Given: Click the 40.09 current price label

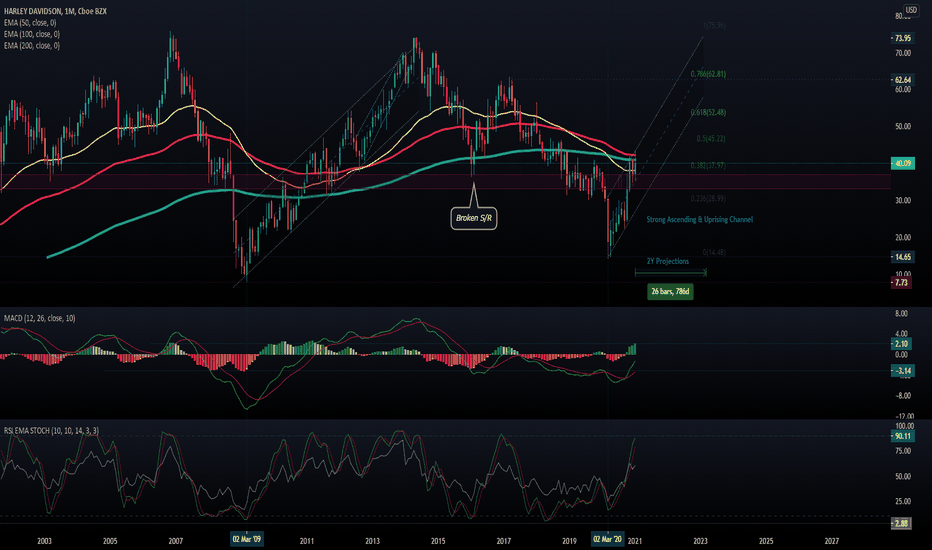Looking at the screenshot, I should pos(902,163).
